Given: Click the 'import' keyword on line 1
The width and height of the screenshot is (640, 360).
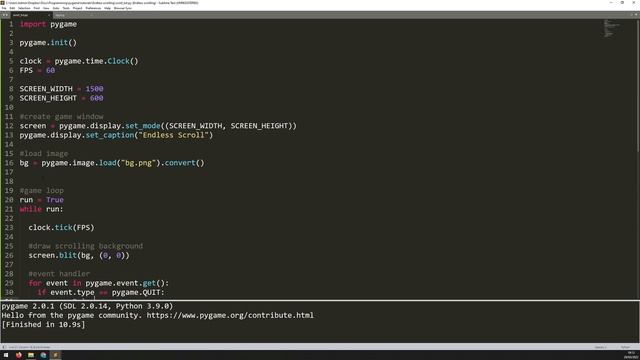Looking at the screenshot, I should coord(33,24).
